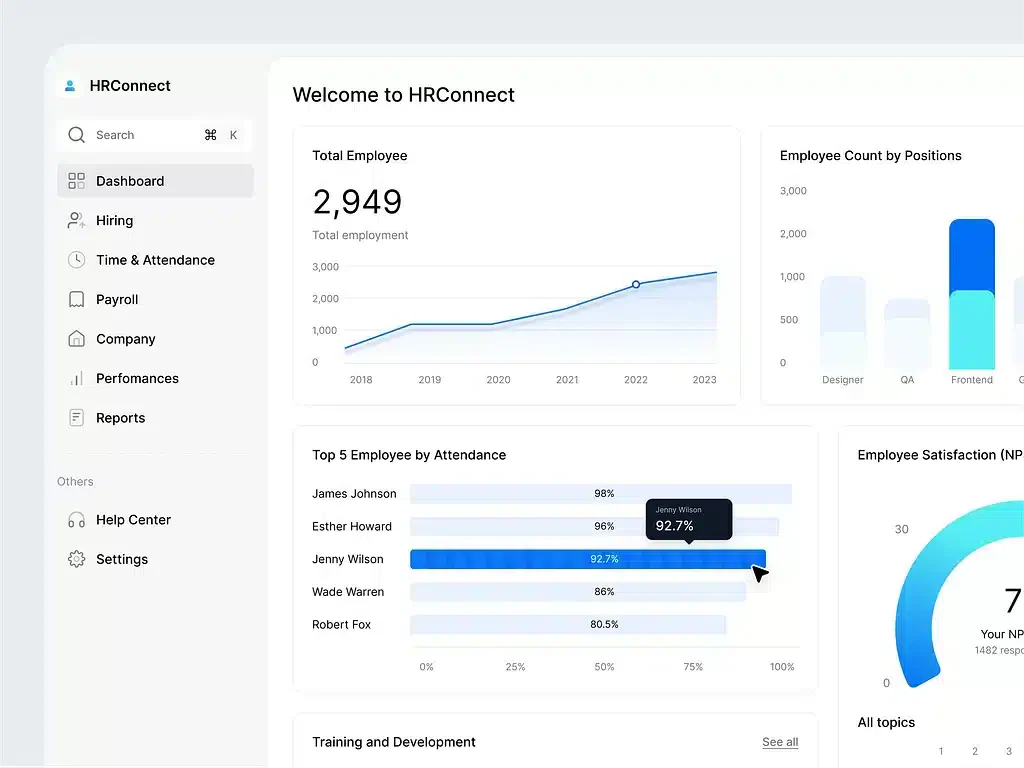Click the QA position bar
Screen dimensions: 1024x768
(907, 334)
